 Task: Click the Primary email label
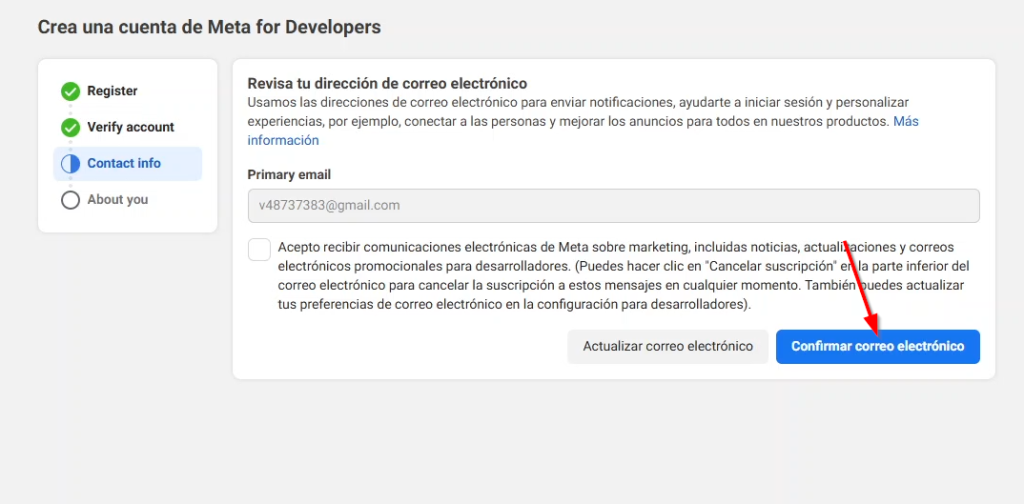[x=289, y=175]
